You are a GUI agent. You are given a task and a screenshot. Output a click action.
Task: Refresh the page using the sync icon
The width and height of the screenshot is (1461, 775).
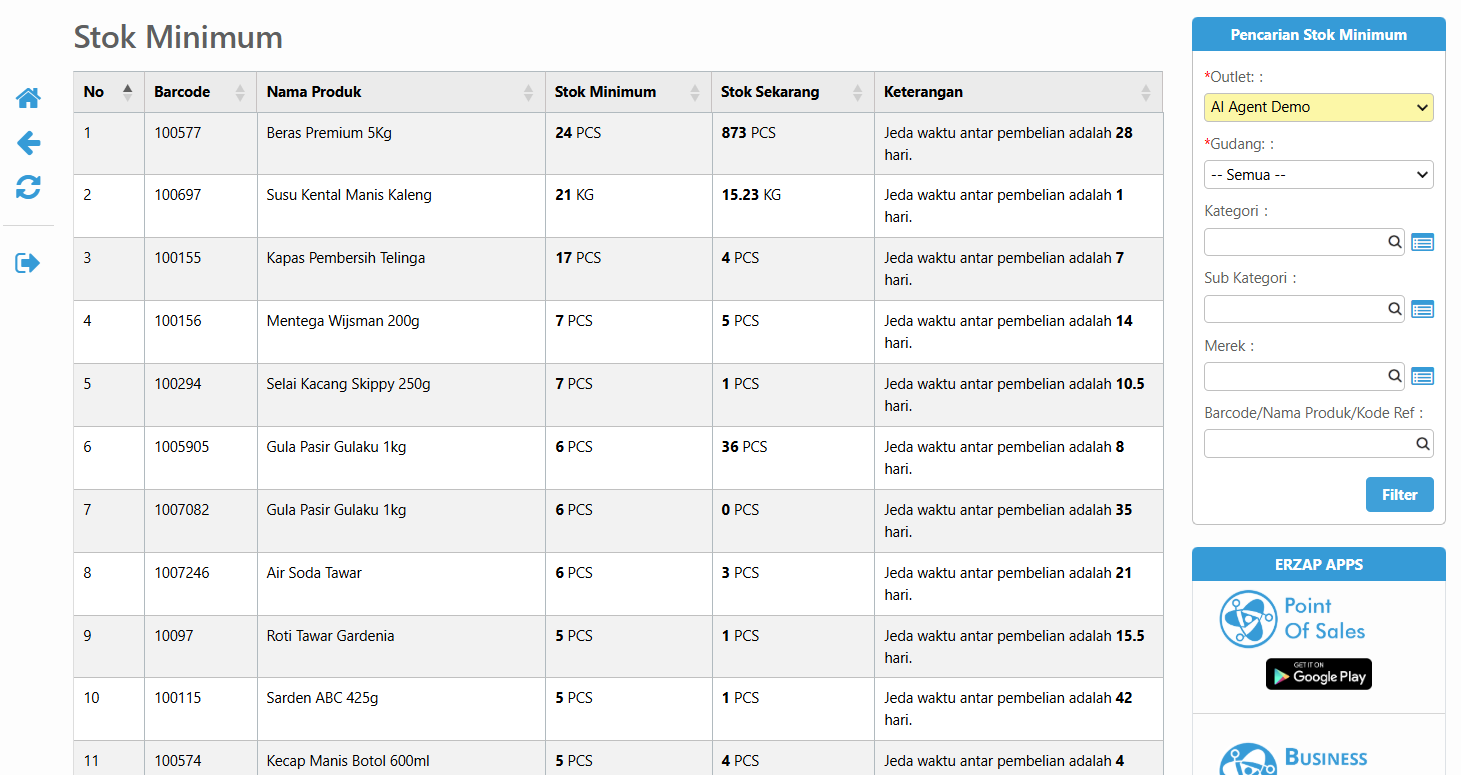tap(28, 187)
